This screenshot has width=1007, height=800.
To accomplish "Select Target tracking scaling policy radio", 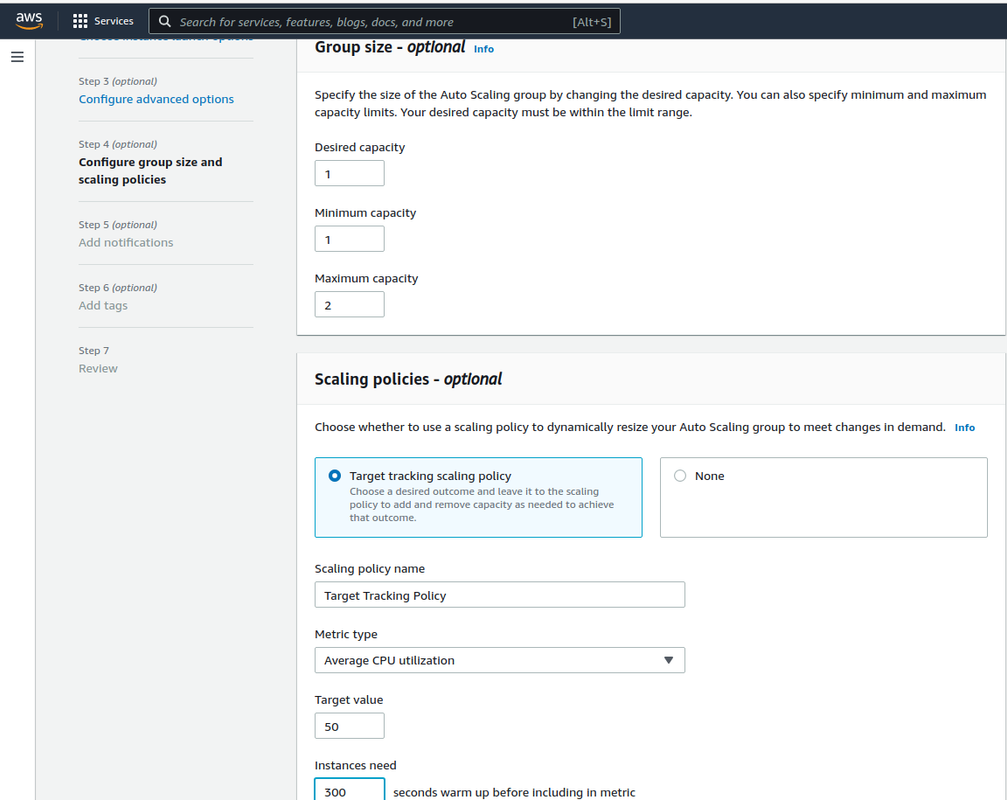I will click(x=335, y=476).
